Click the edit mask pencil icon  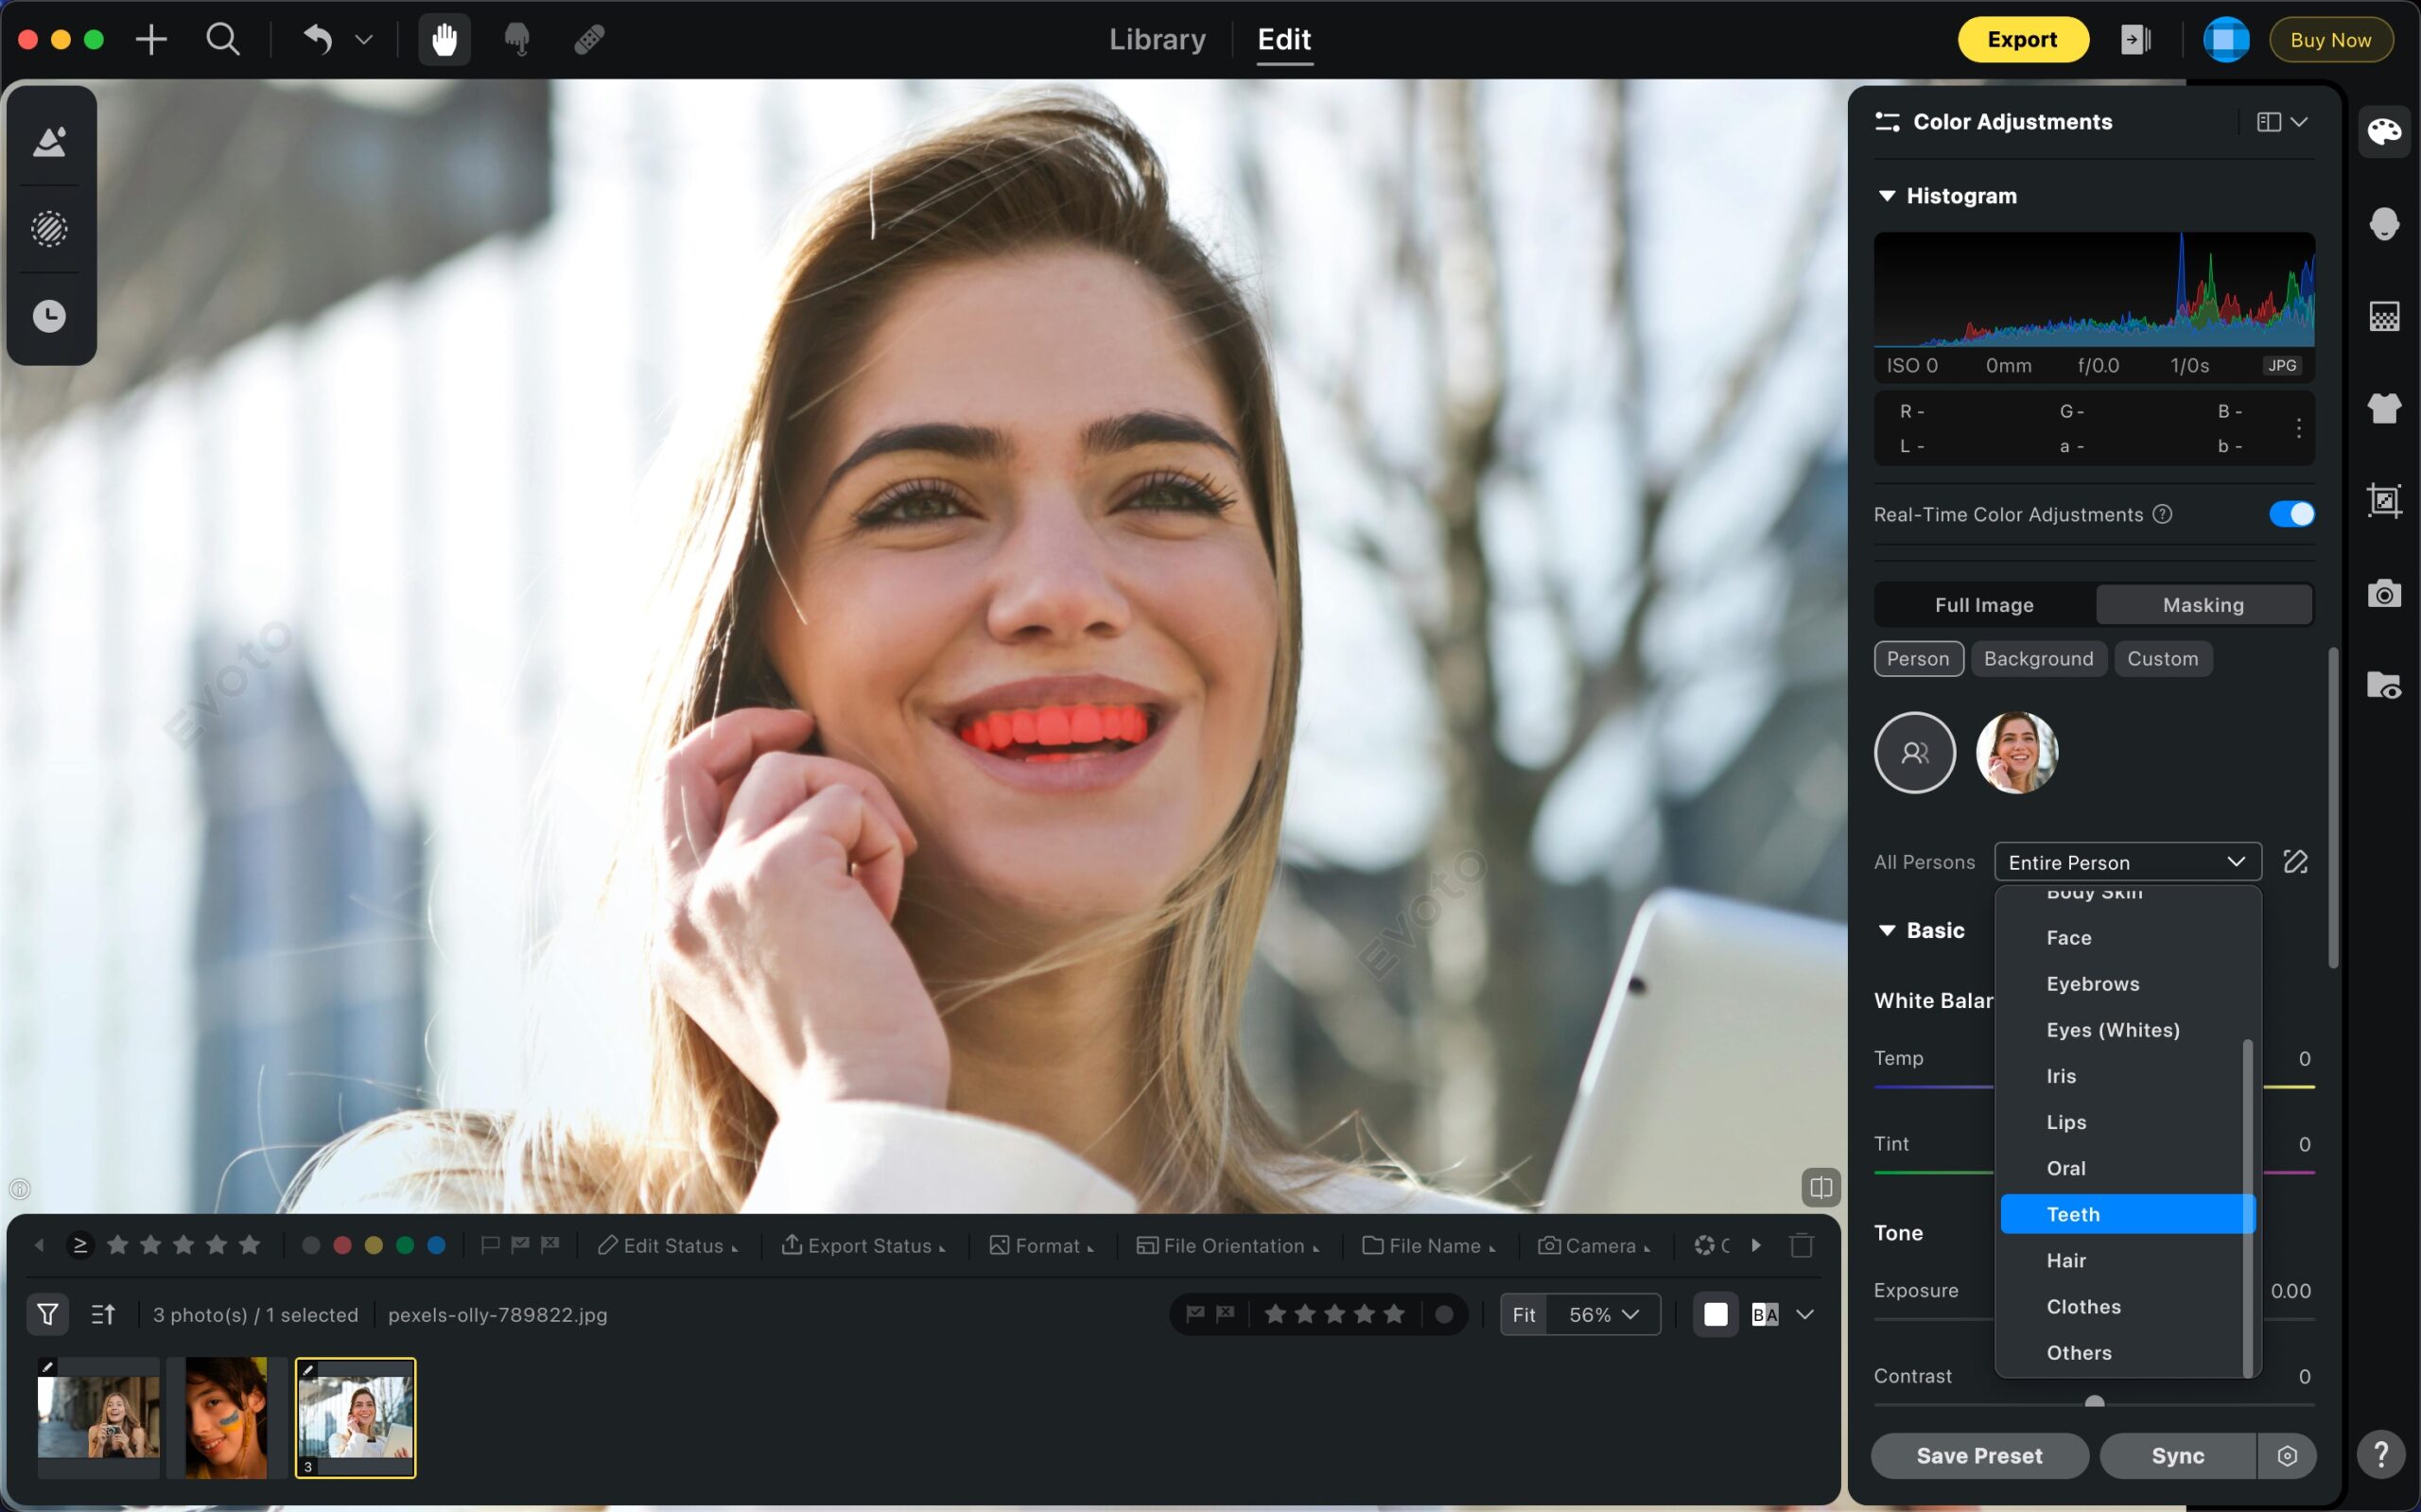2295,862
